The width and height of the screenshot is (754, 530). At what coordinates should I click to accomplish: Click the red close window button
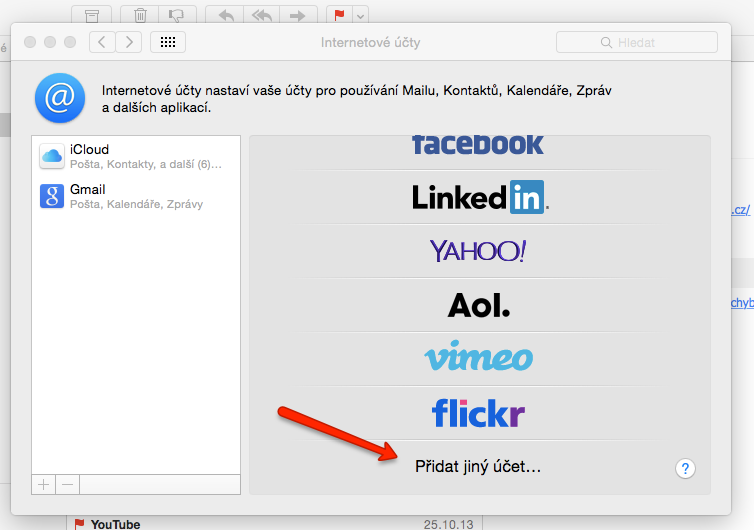tap(30, 42)
